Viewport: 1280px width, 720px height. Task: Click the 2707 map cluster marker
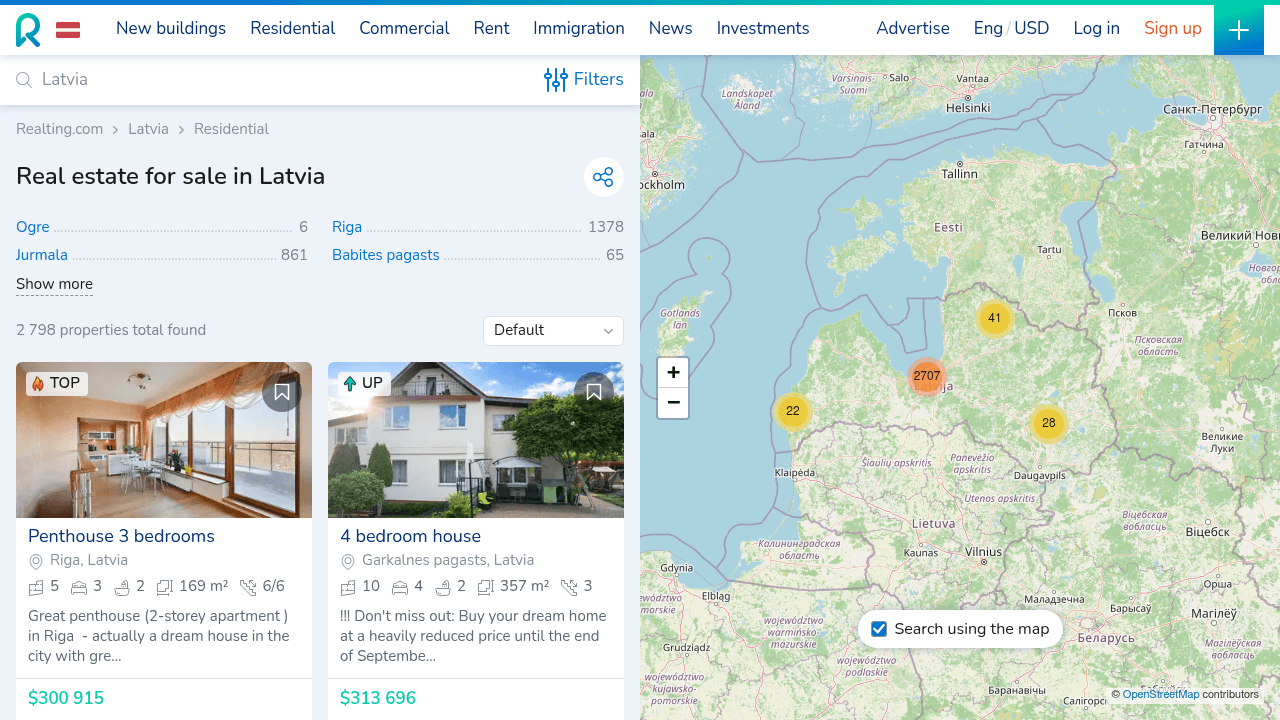click(927, 376)
